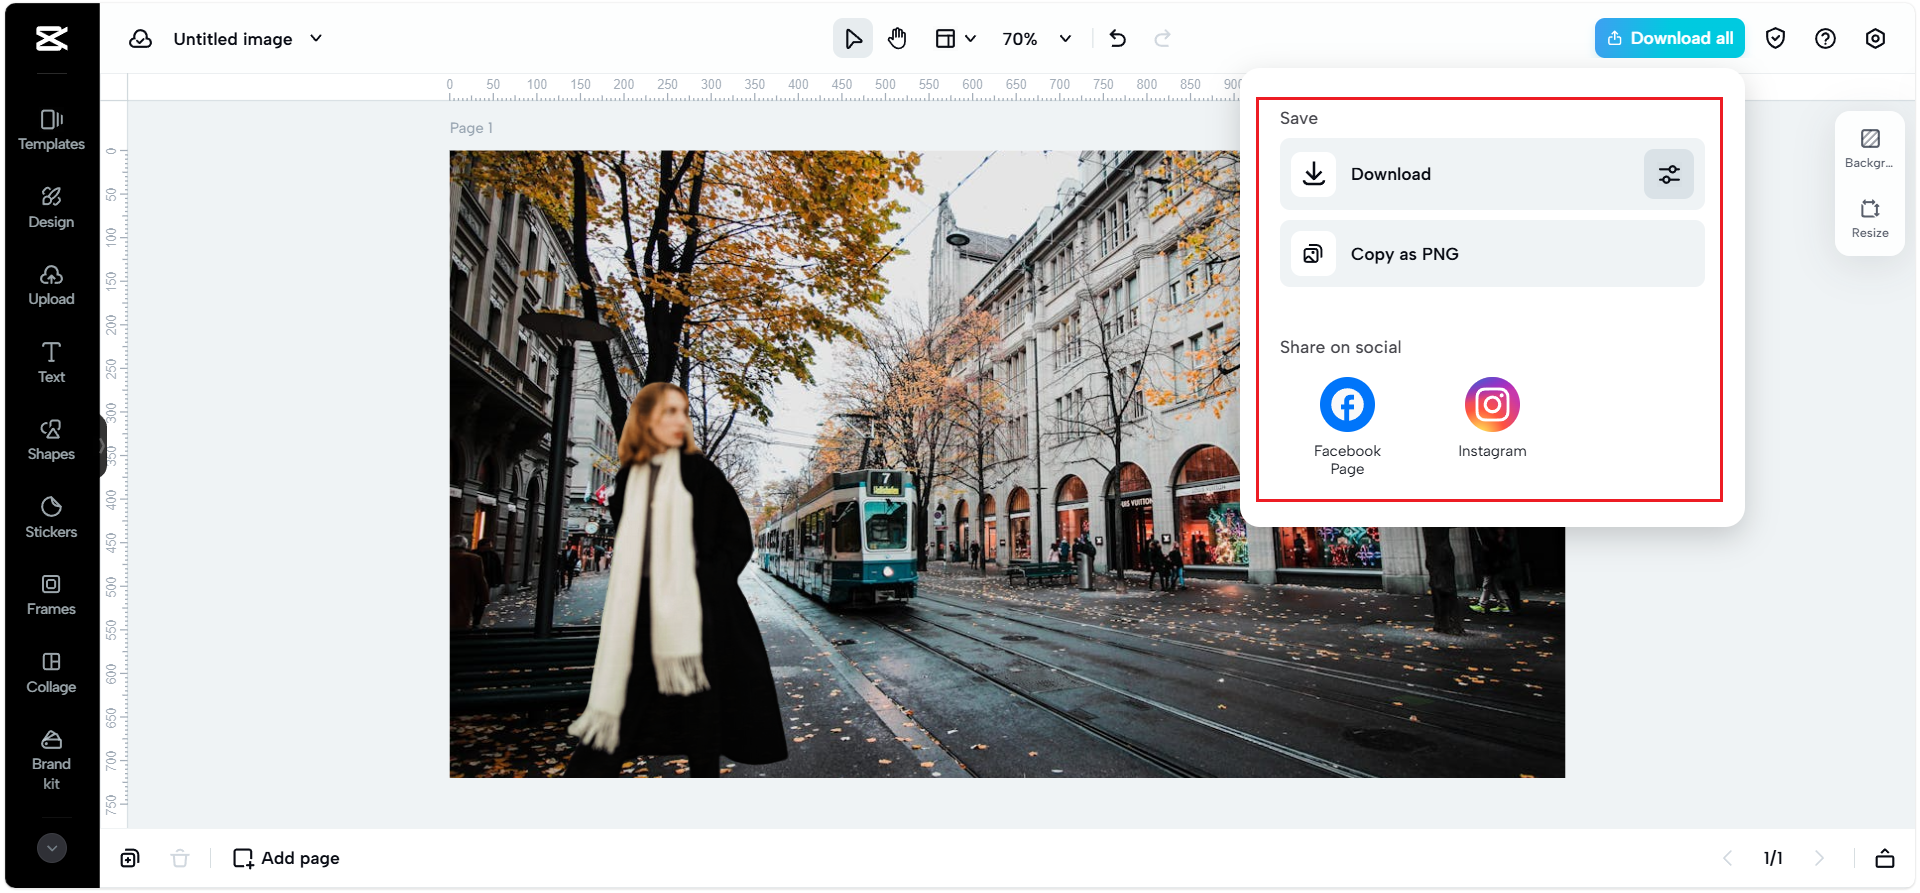
Task: Share to Facebook Page
Action: pyautogui.click(x=1347, y=427)
